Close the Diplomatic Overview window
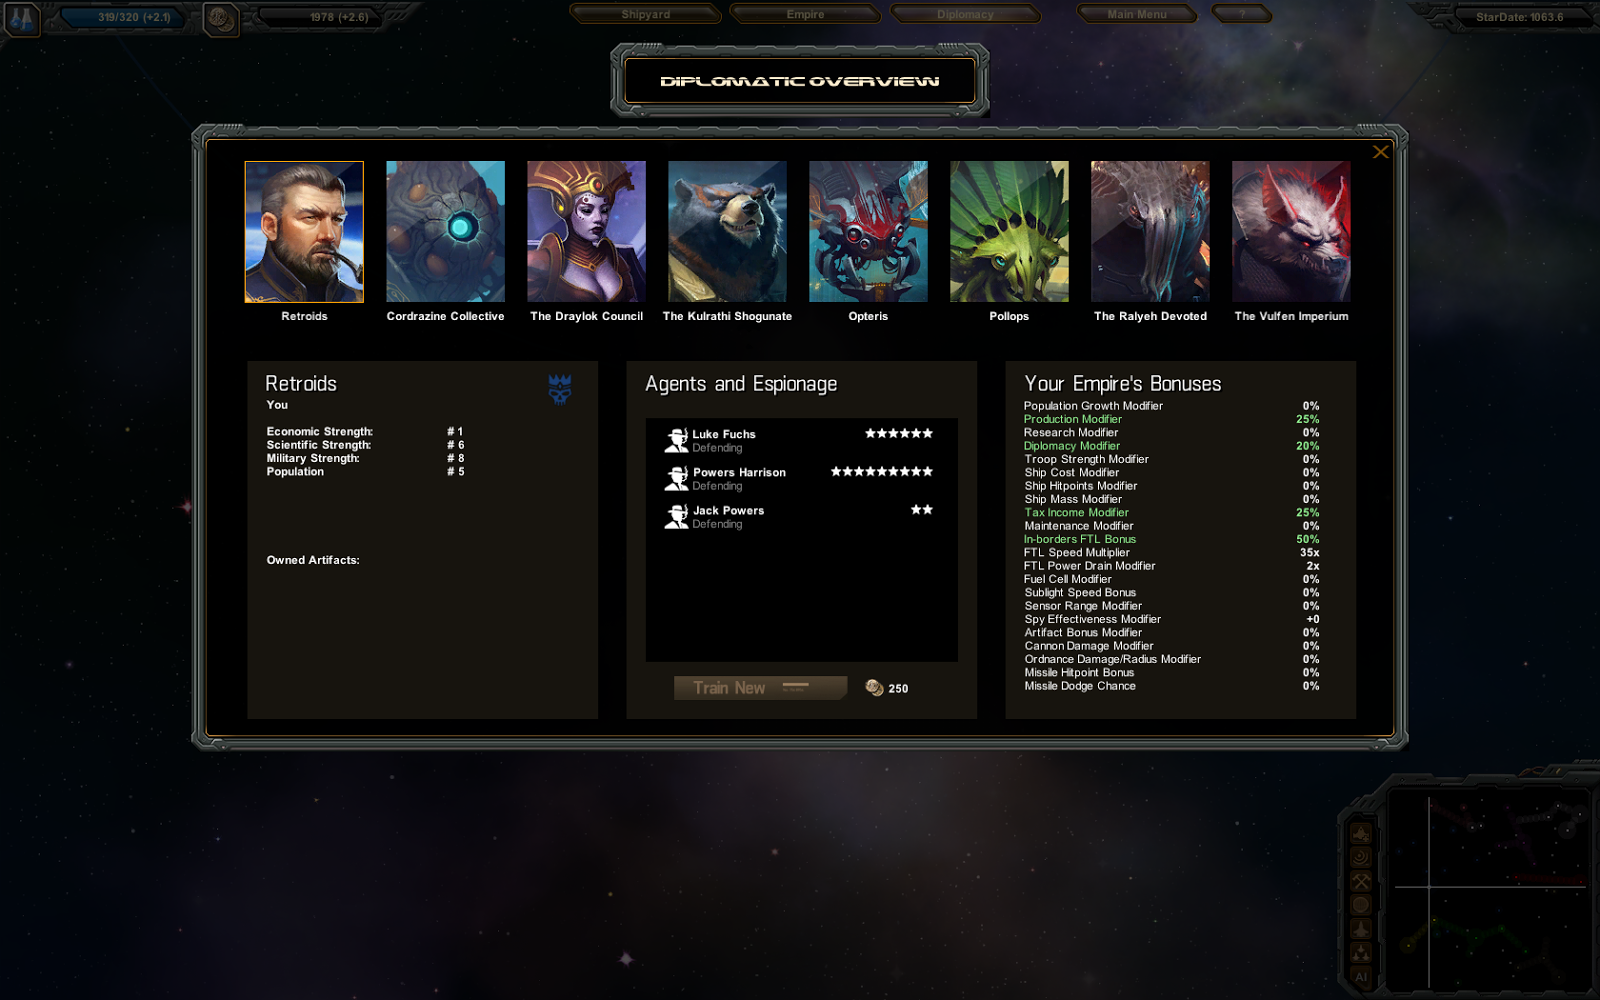This screenshot has height=1000, width=1600. point(1381,152)
